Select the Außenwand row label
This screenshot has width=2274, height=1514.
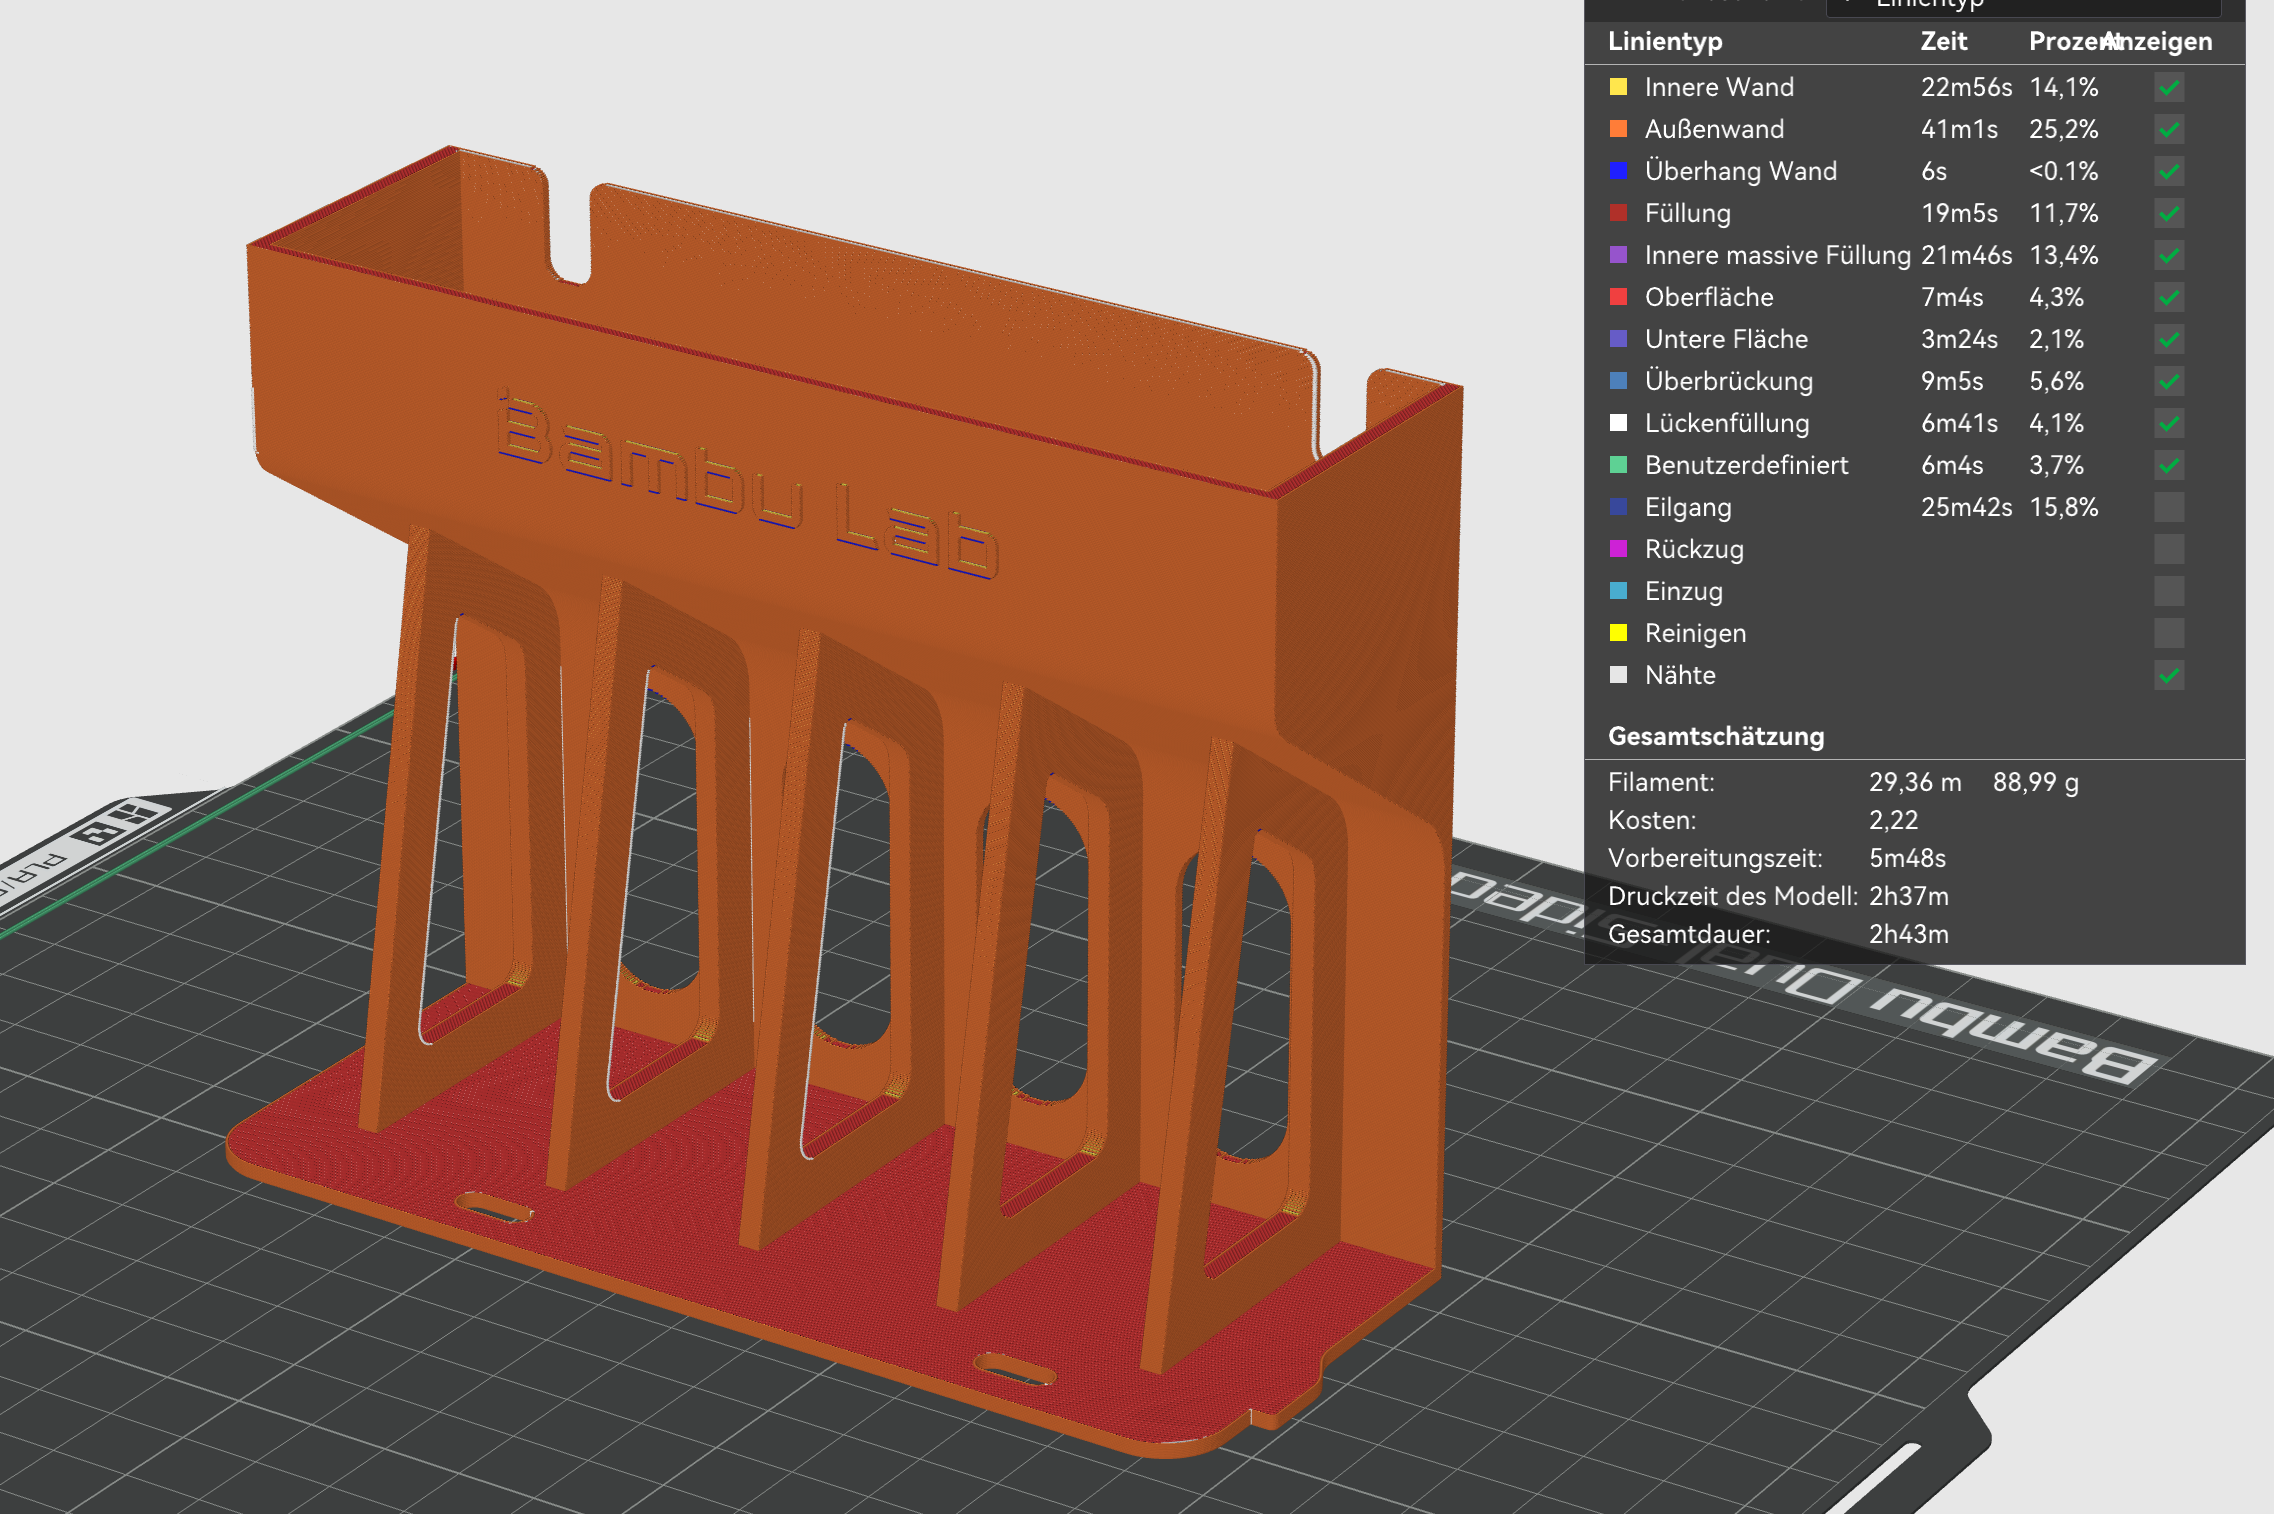coord(1714,130)
